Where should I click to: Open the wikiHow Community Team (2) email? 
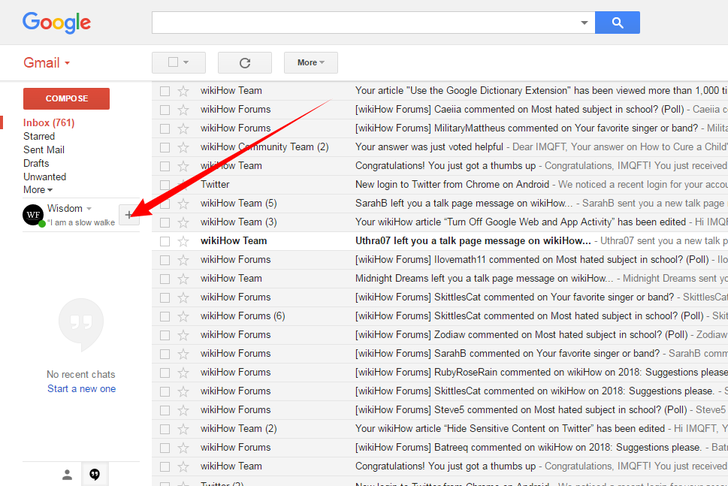(x=264, y=147)
